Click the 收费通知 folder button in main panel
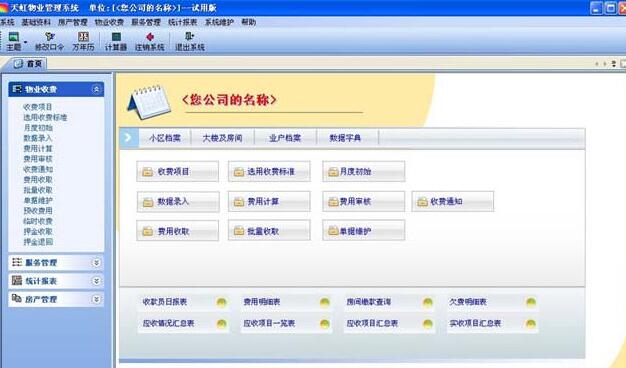Screen dimensions: 626x368 tap(453, 202)
